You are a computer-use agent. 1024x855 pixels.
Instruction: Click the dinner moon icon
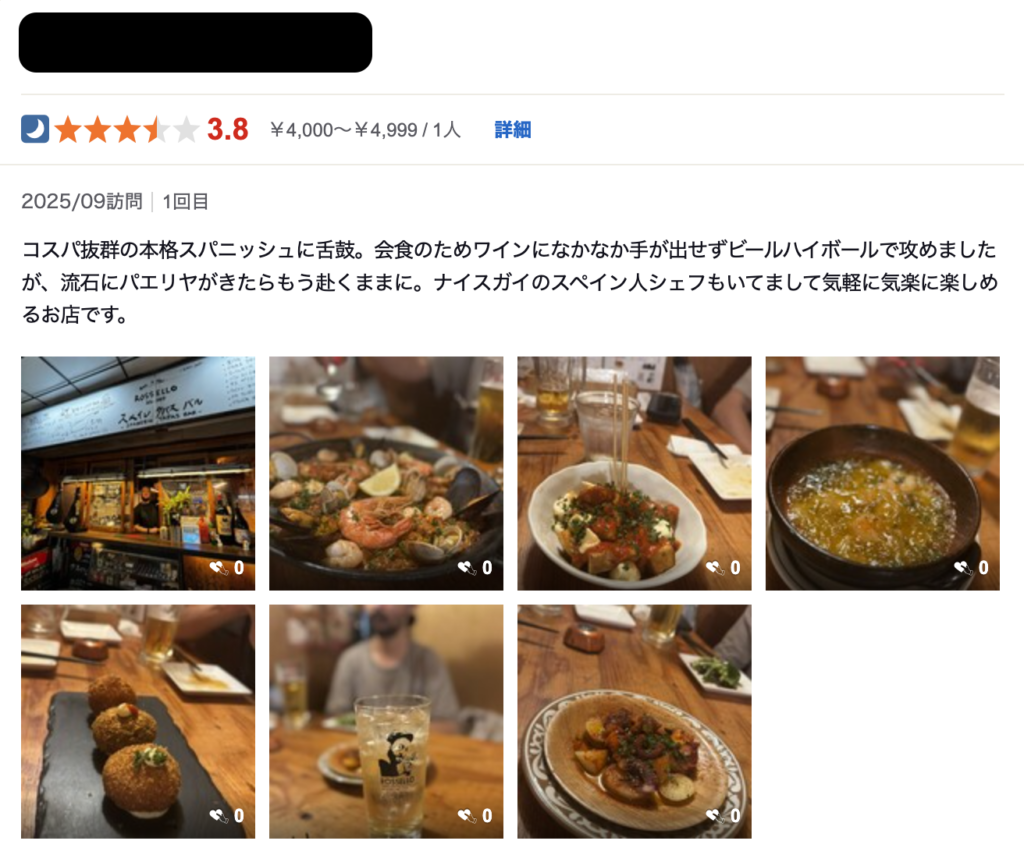[35, 129]
